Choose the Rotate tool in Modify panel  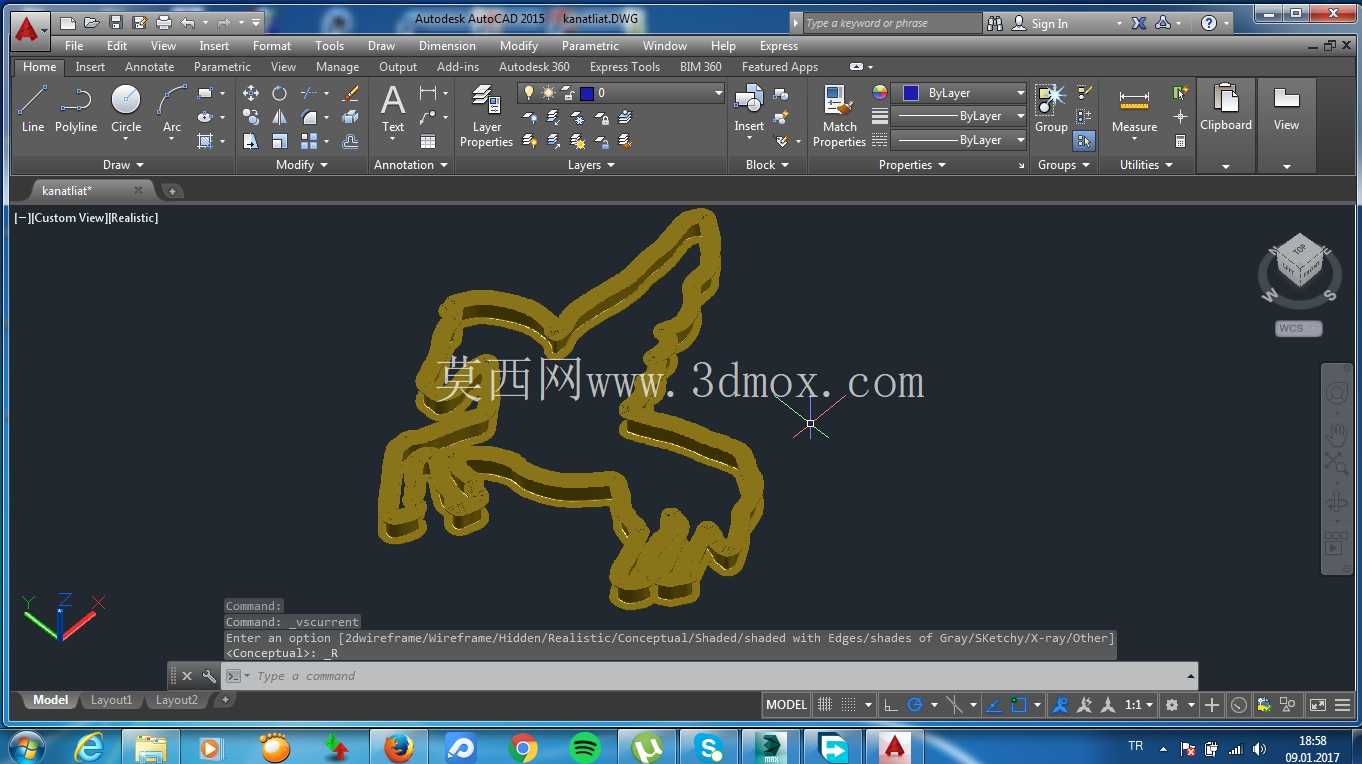click(280, 93)
